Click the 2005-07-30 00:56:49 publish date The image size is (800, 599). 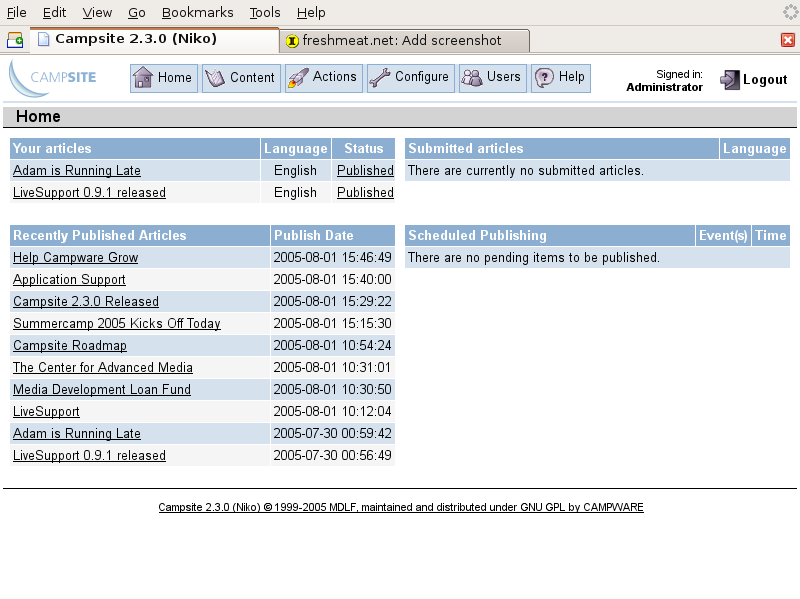click(x=332, y=455)
